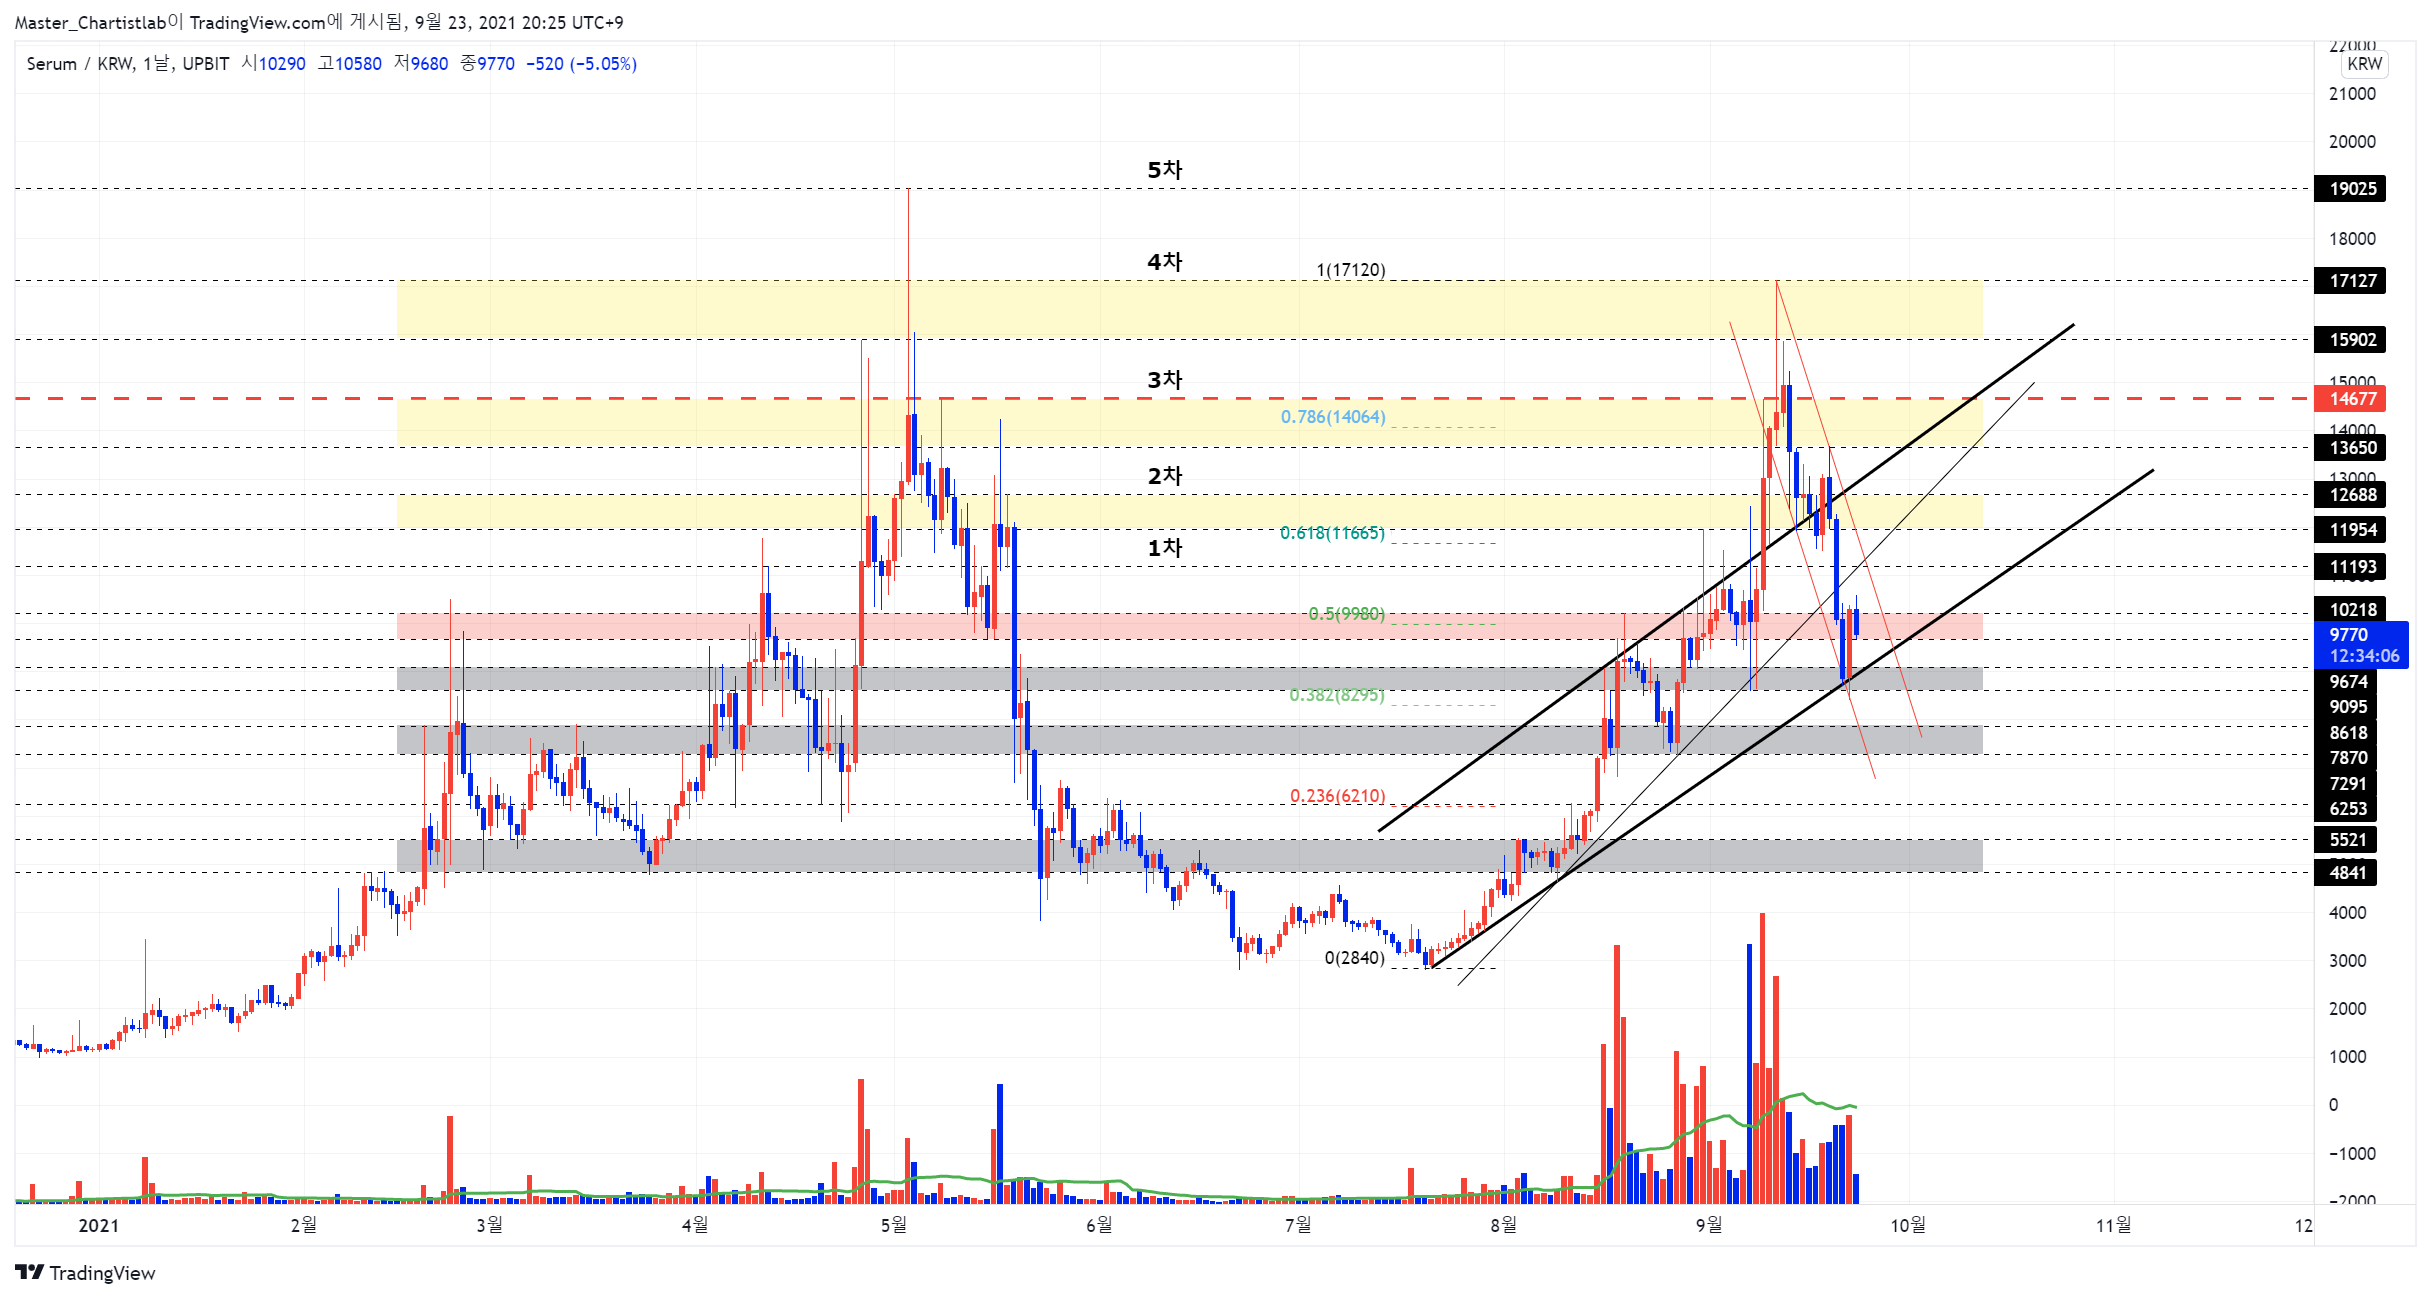
Task: Click the 15902 price label
Action: (2350, 340)
